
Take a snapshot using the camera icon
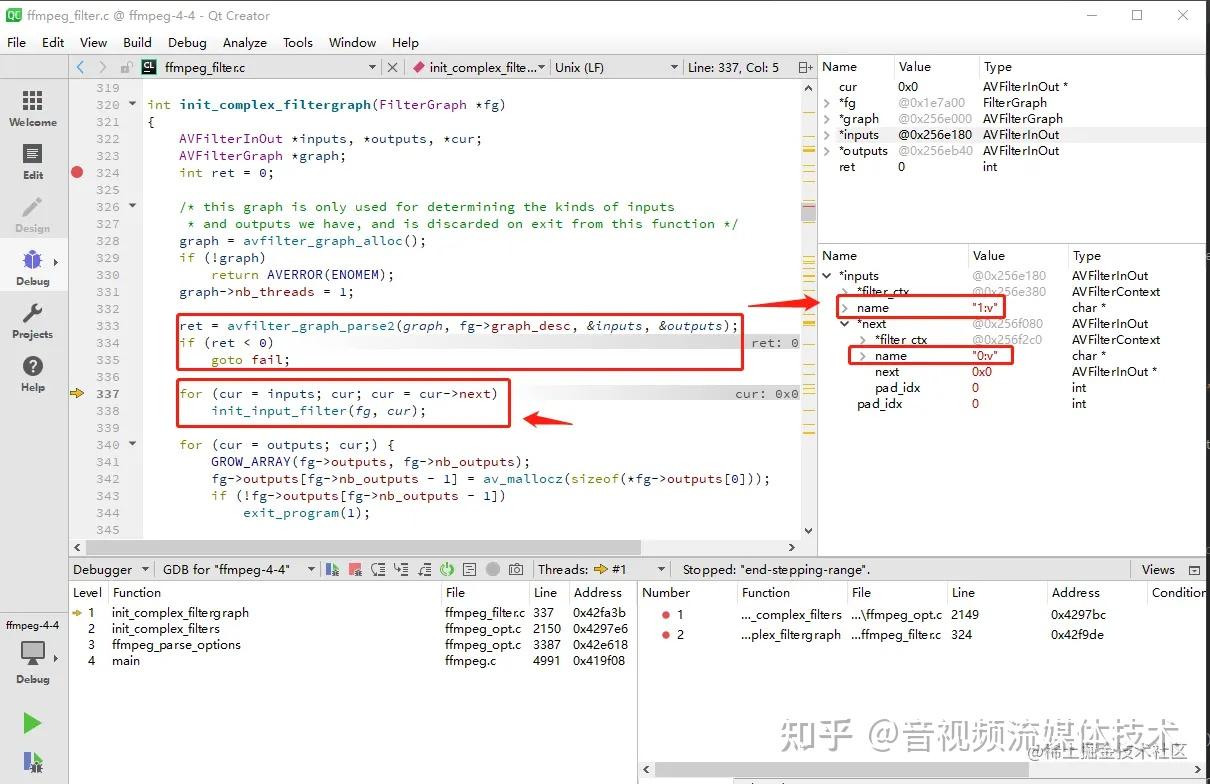(x=515, y=569)
